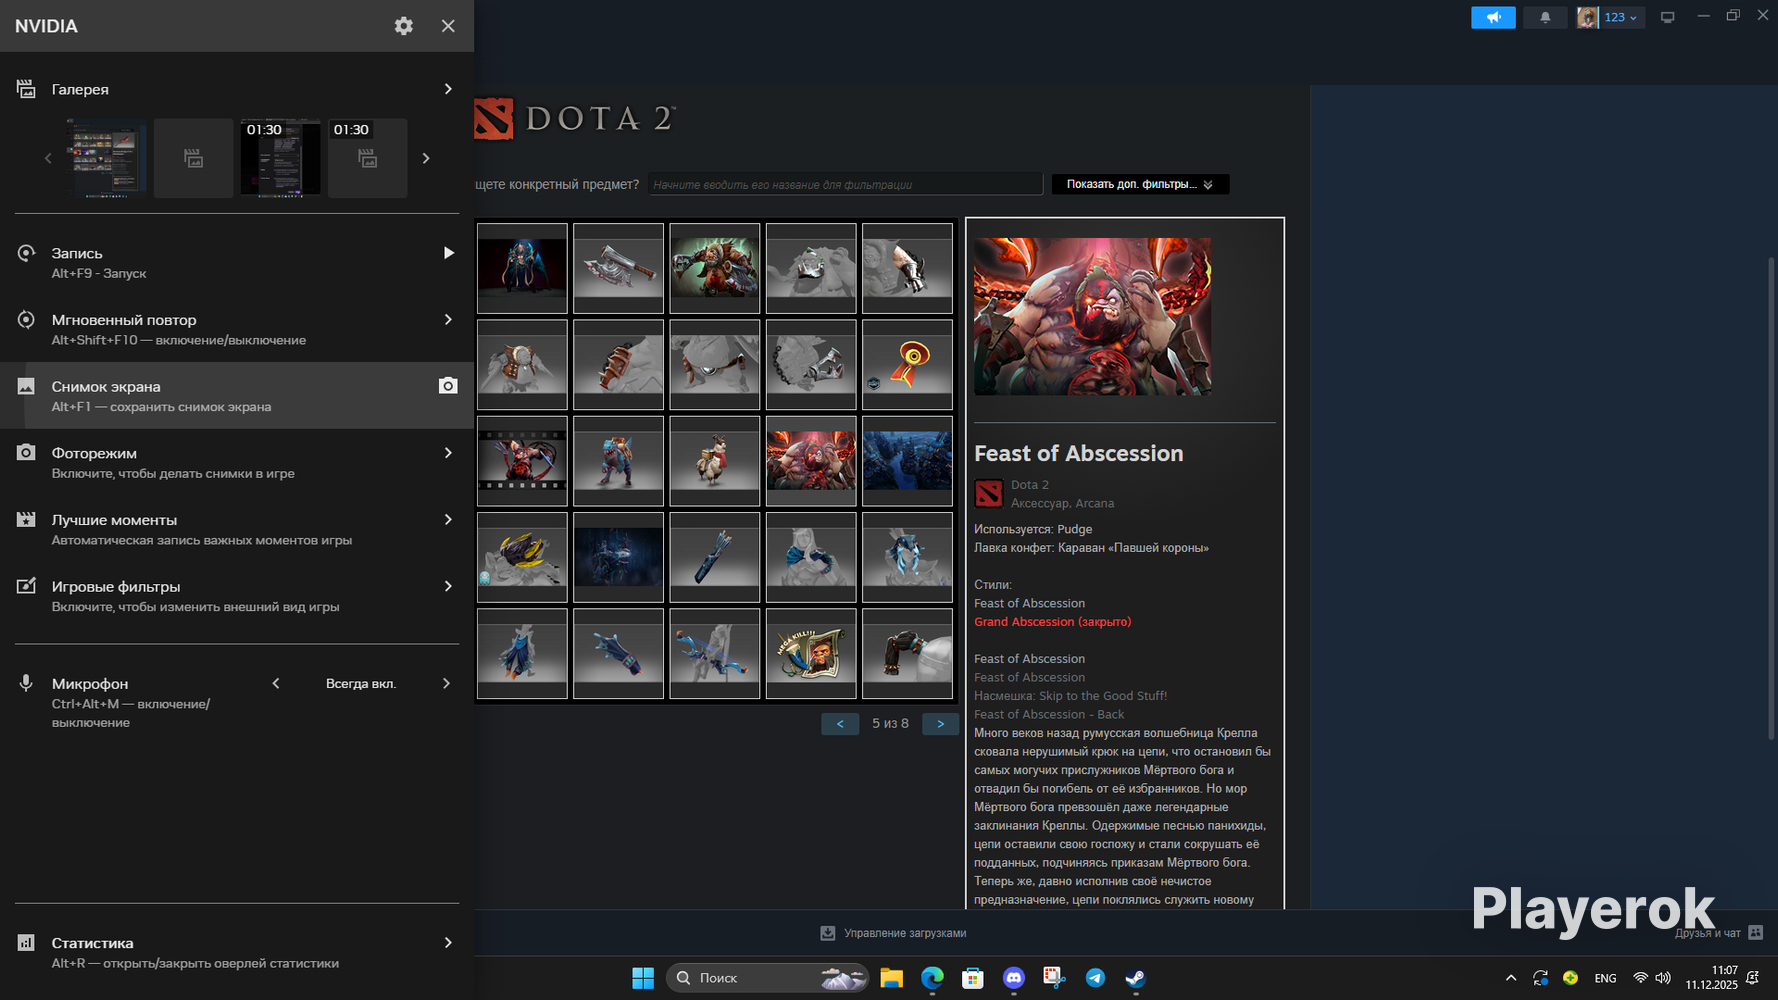The height and width of the screenshot is (1000, 1778).
Task: Click the large Feast of Abscession artwork
Action: [x=1092, y=316]
